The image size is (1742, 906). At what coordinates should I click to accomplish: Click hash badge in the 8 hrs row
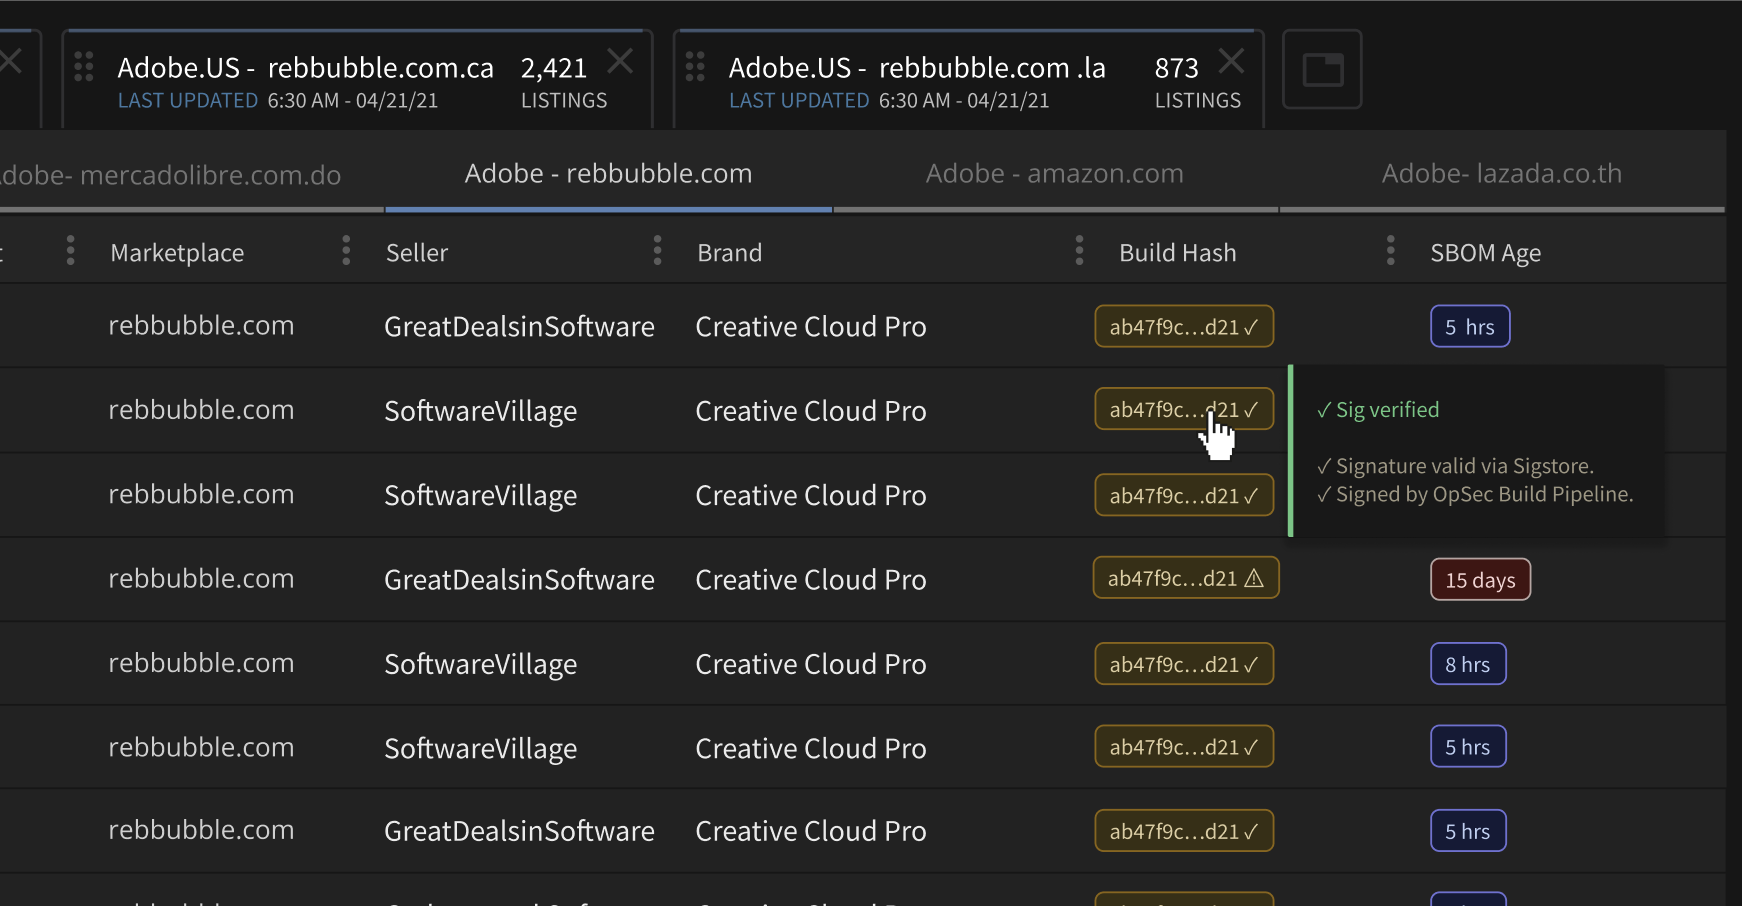1184,664
